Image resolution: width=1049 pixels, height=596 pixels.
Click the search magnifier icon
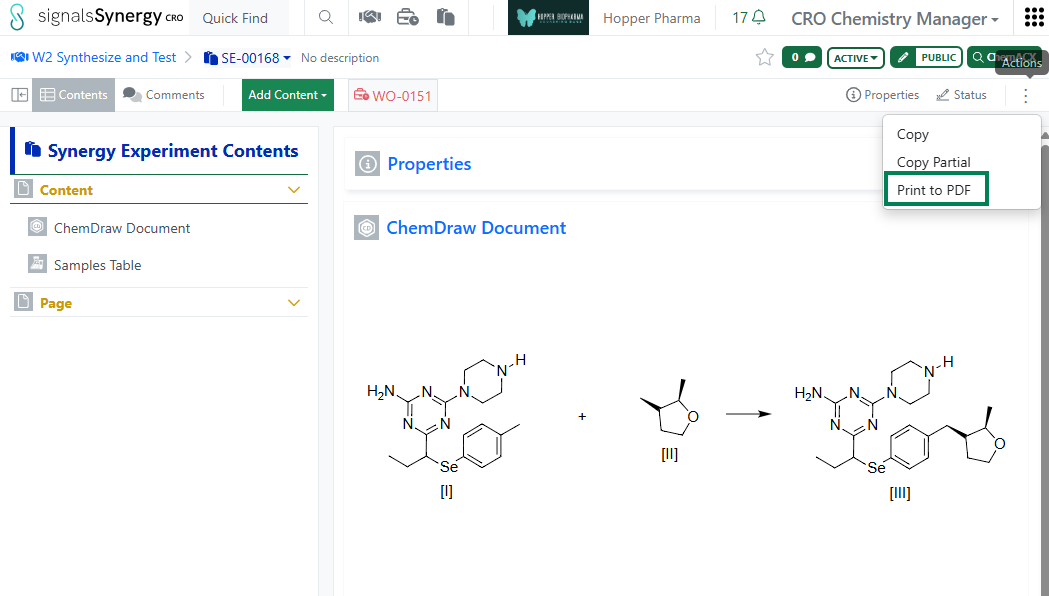click(326, 17)
